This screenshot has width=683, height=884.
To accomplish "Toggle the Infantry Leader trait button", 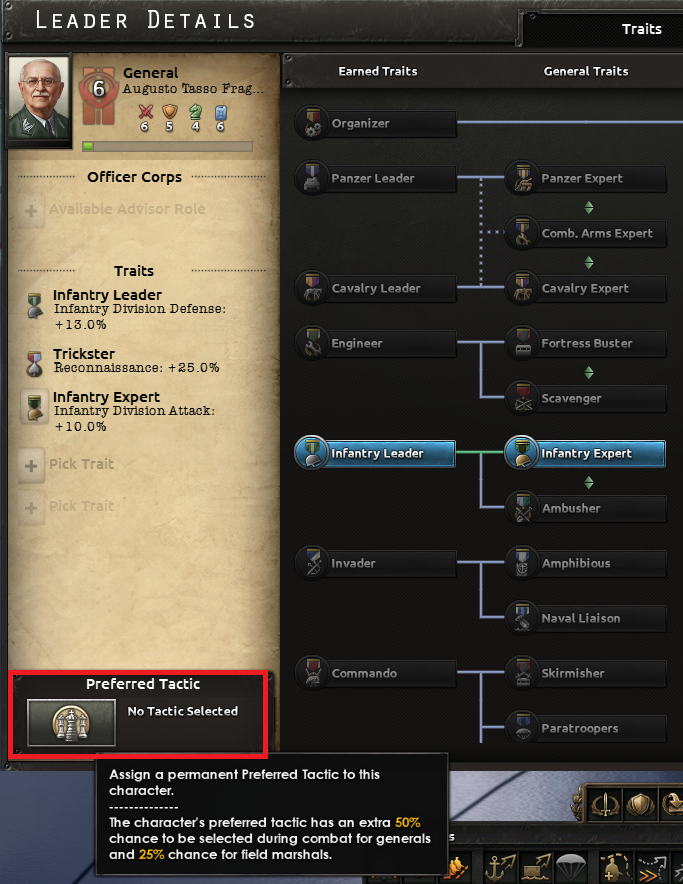I will click(375, 453).
